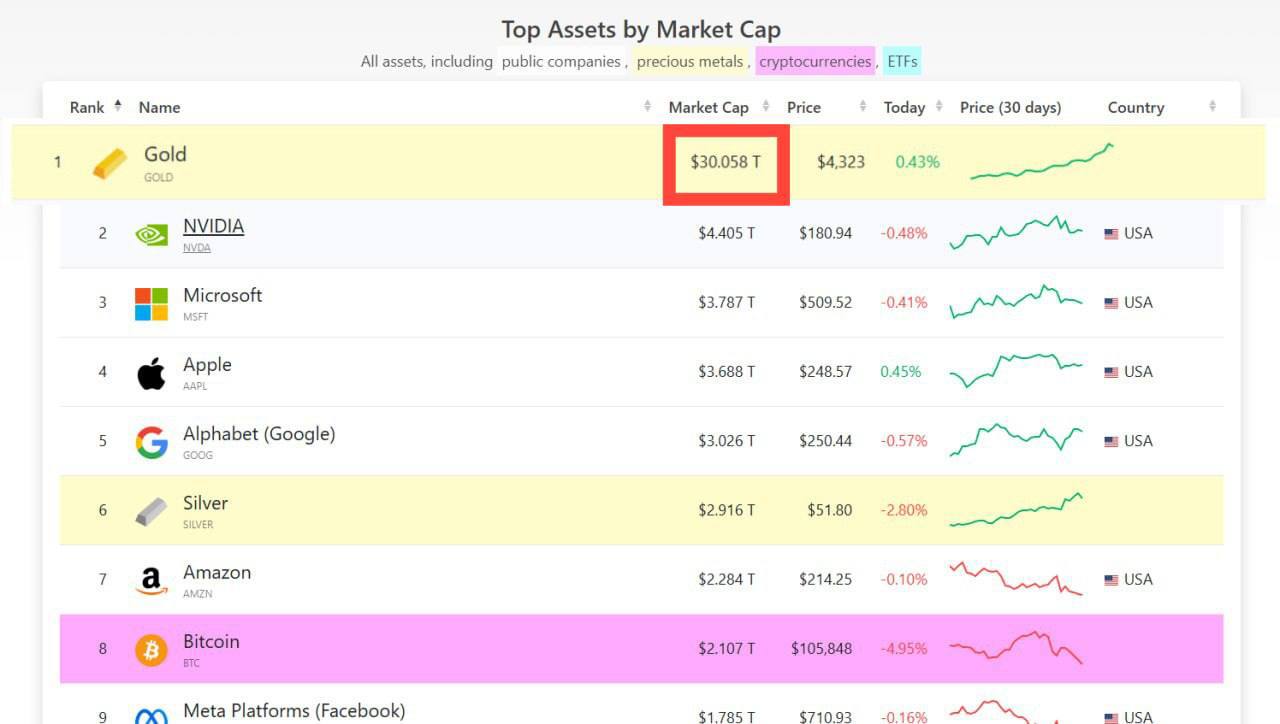Sort by Country column arrows
1280x724 pixels.
coord(1212,107)
